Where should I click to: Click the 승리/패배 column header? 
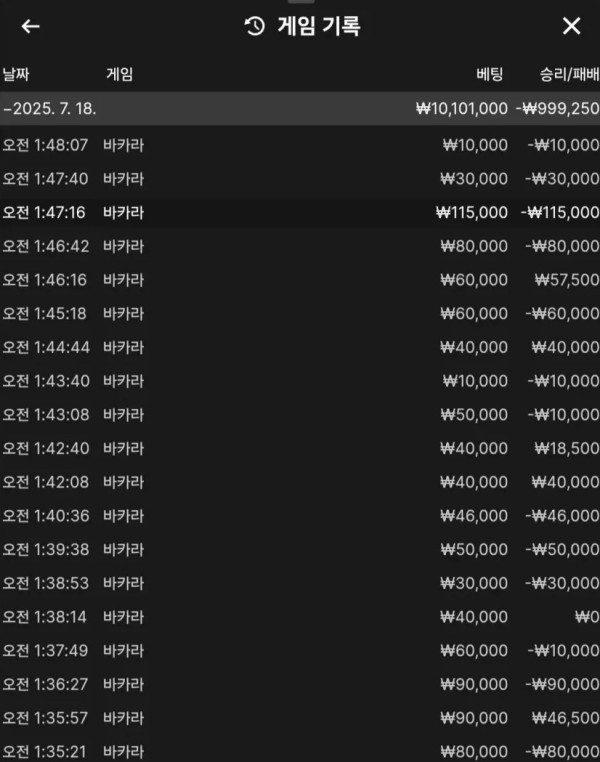[x=569, y=74]
